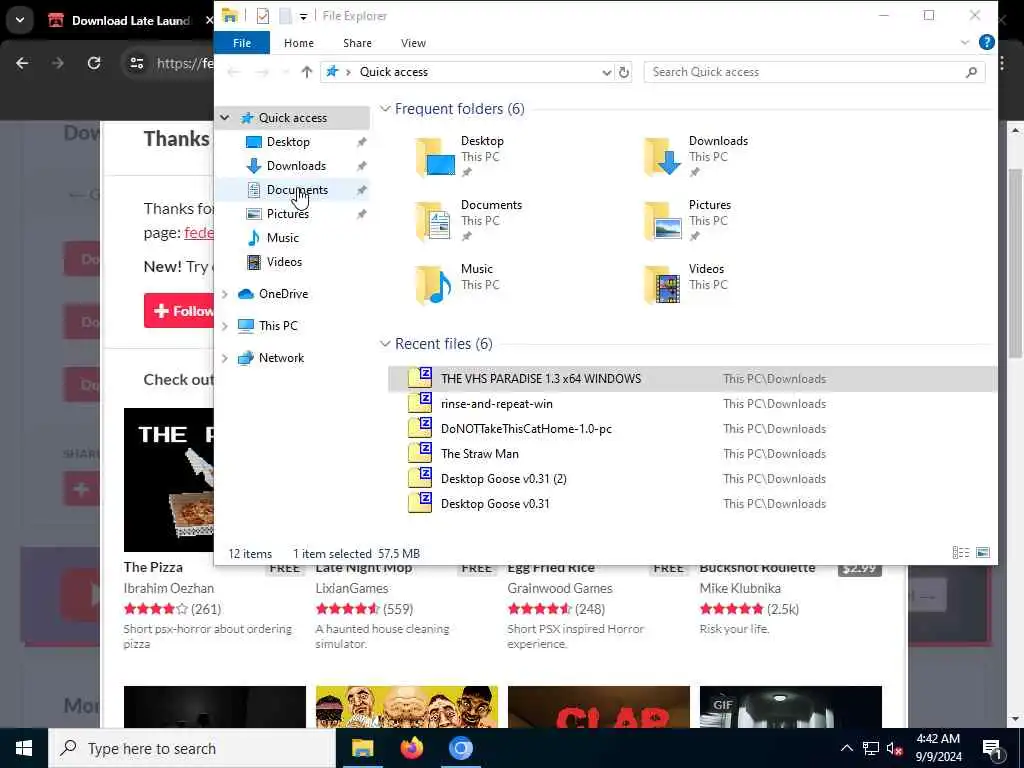Select the rinse-and-repeat-win file

point(692,404)
